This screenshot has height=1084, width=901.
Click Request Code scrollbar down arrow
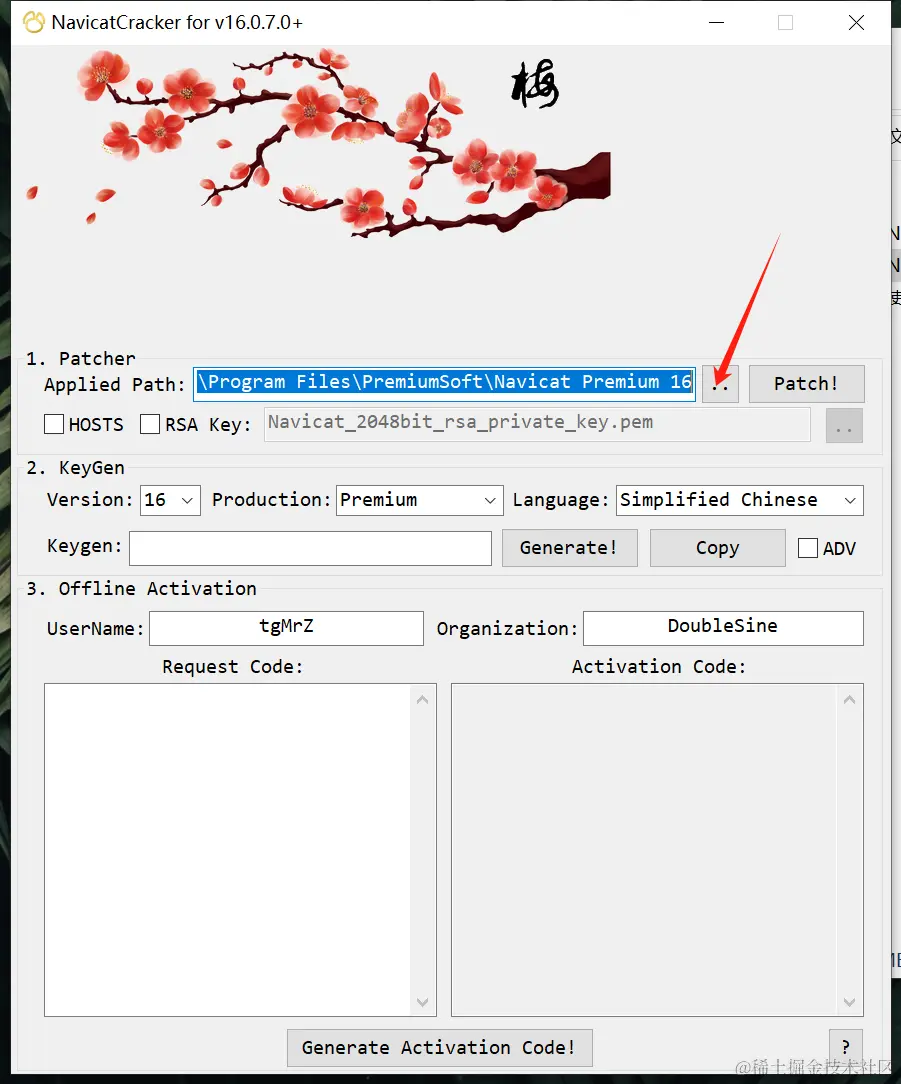[x=423, y=1002]
